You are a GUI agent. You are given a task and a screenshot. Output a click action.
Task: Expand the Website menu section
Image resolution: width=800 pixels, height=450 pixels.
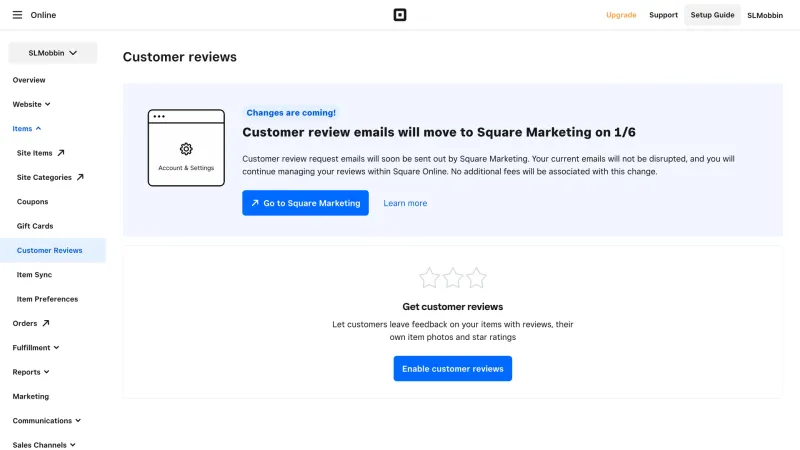pos(32,104)
